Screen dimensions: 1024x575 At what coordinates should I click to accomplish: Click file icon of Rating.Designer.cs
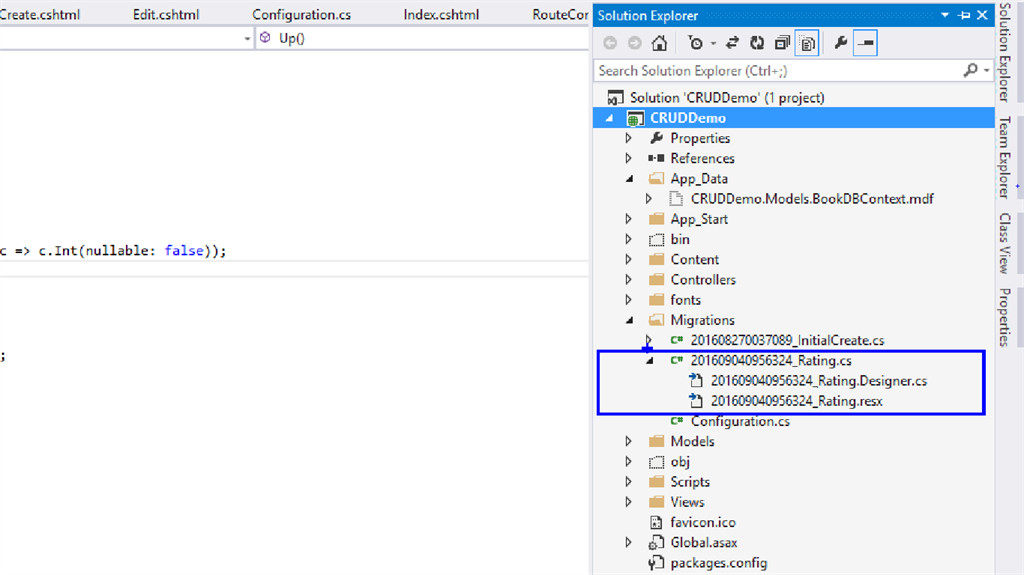pyautogui.click(x=697, y=381)
